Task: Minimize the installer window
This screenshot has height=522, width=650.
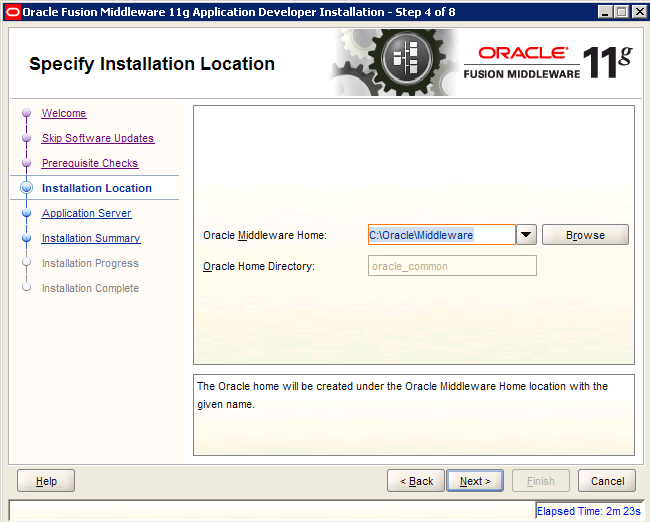Action: pyautogui.click(x=605, y=12)
